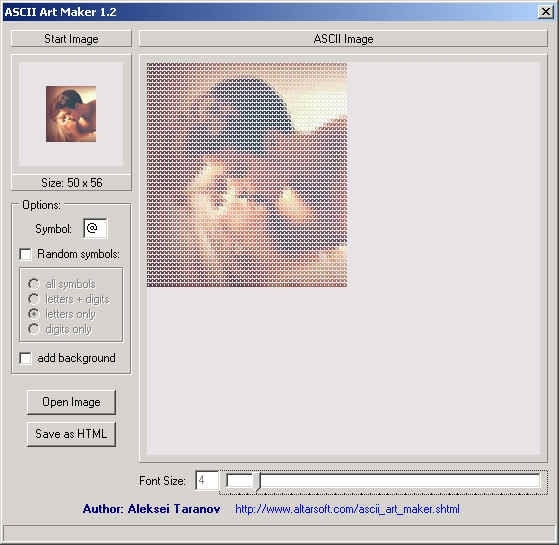The image size is (559, 545).
Task: Select the letters only radio option
Action: (x=34, y=314)
